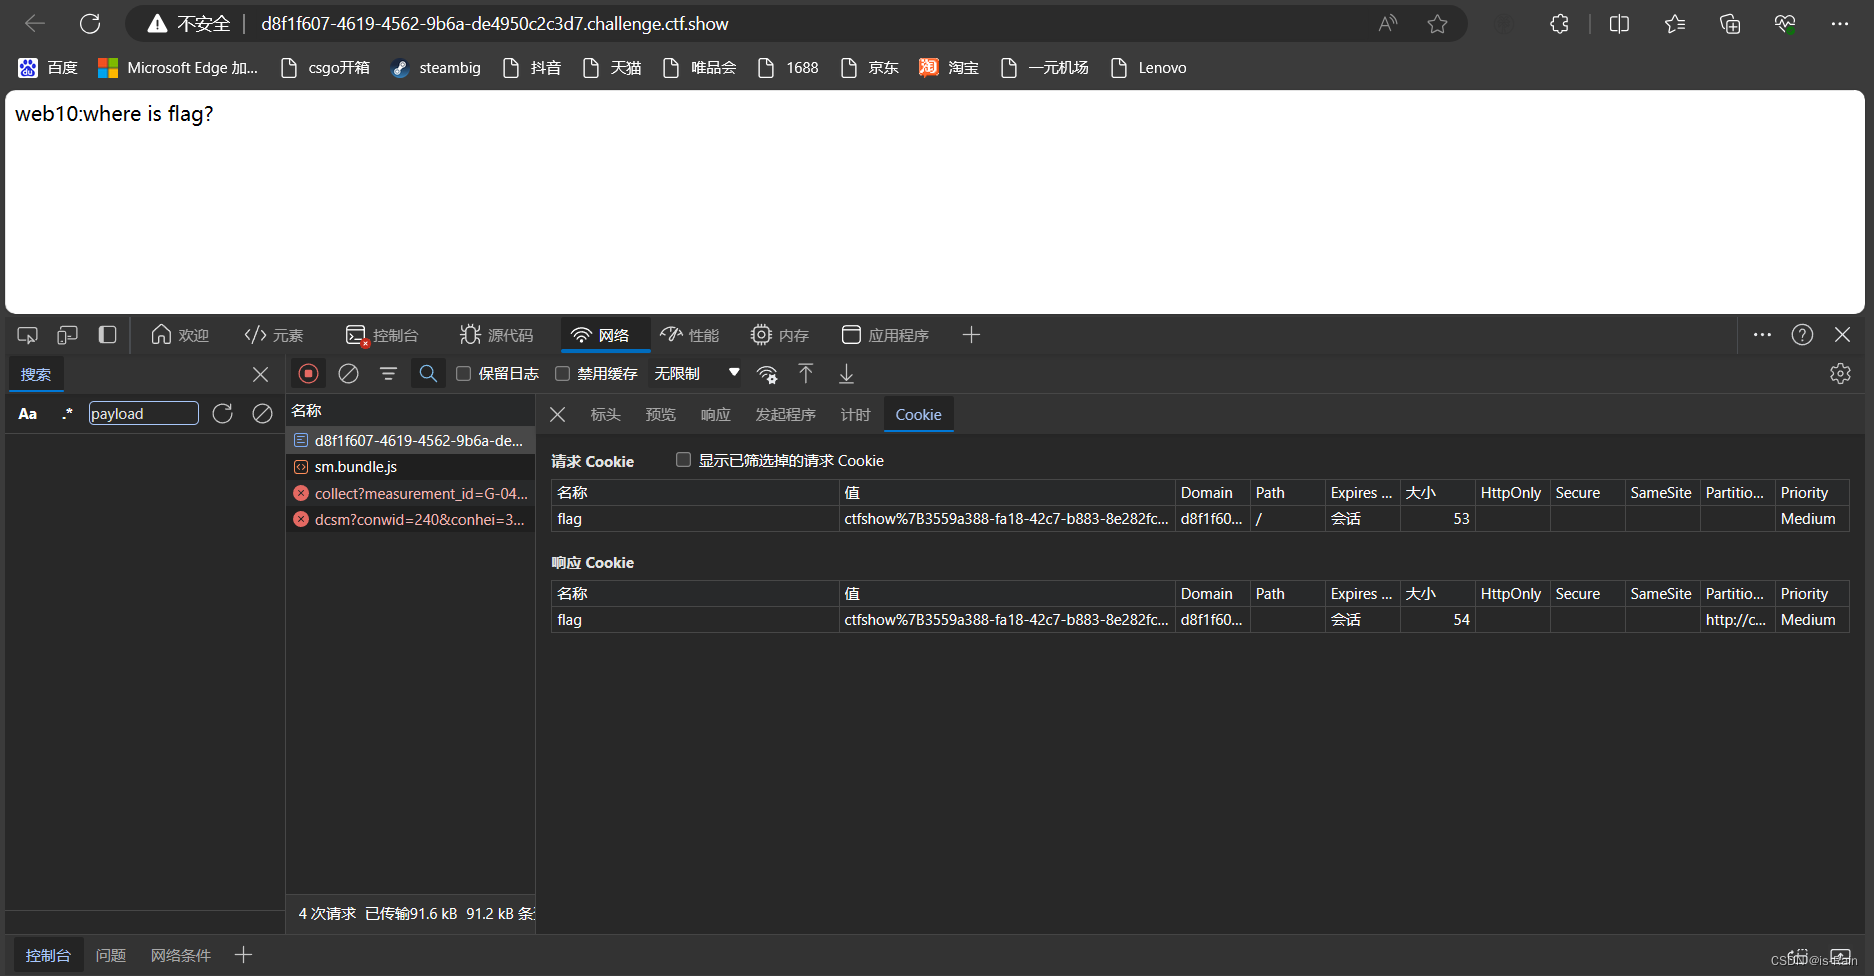Select the sm.bundle.js request

(x=355, y=466)
